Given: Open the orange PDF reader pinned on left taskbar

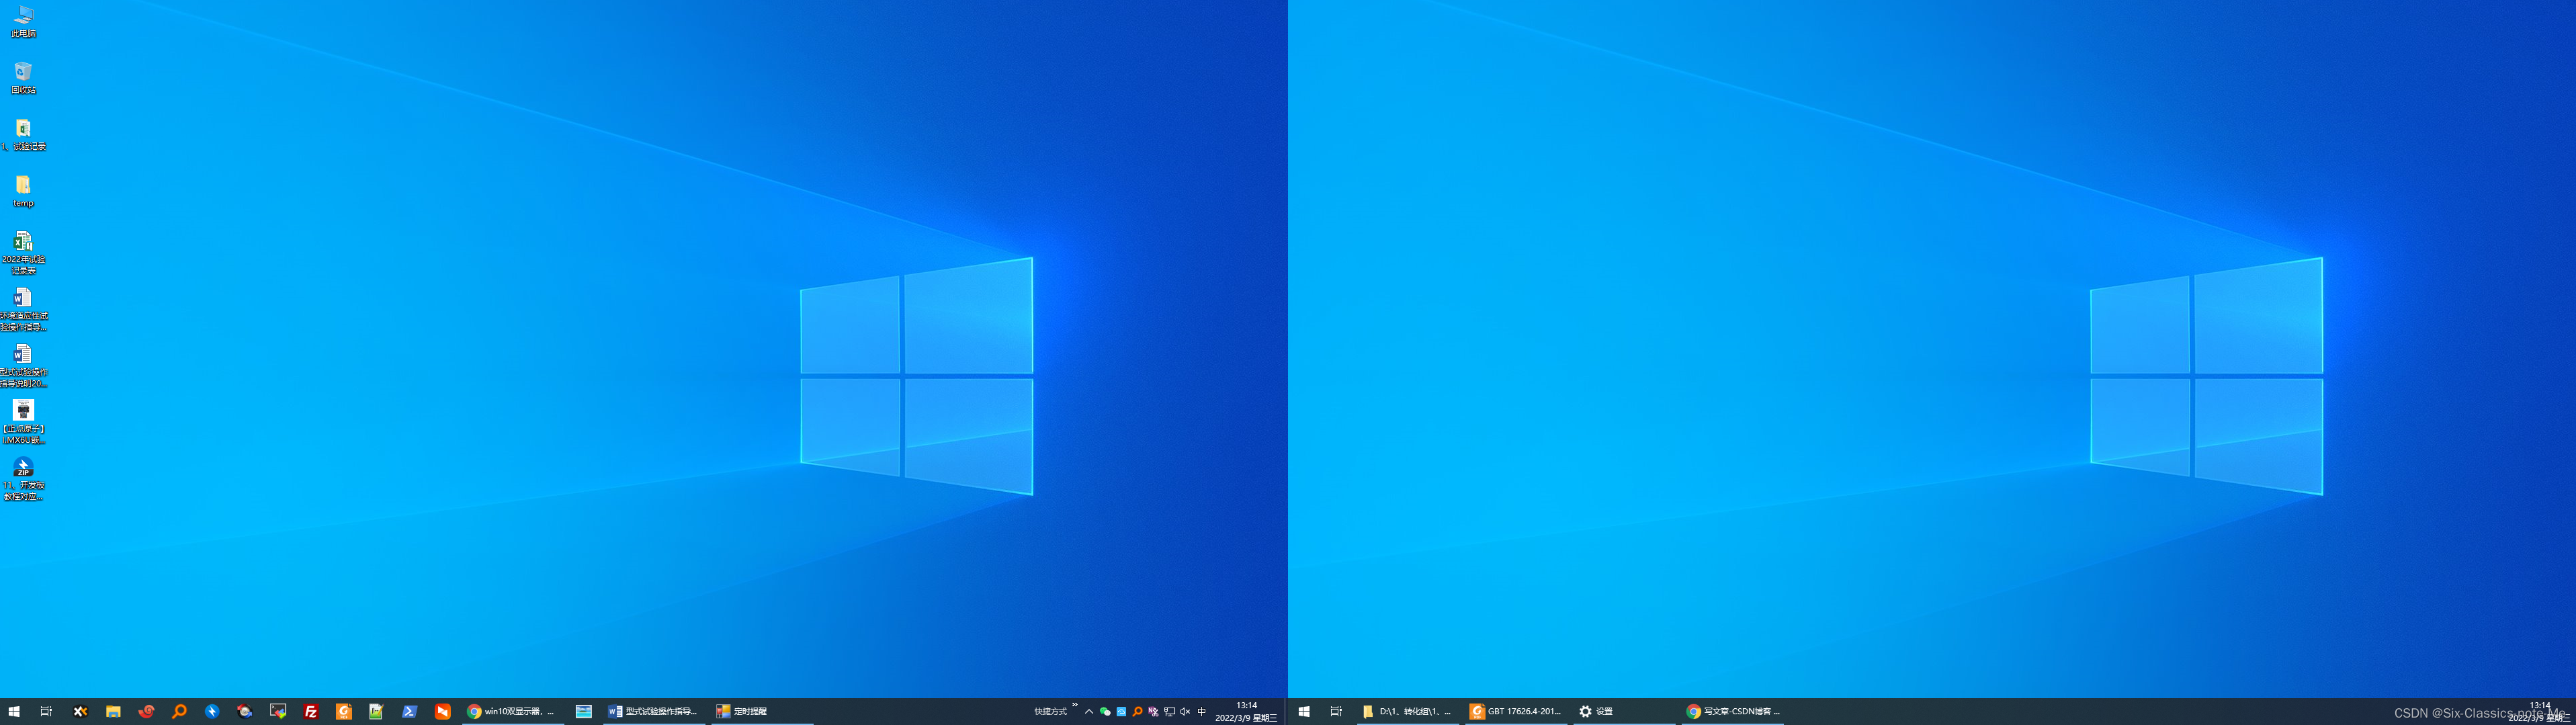Looking at the screenshot, I should [344, 711].
